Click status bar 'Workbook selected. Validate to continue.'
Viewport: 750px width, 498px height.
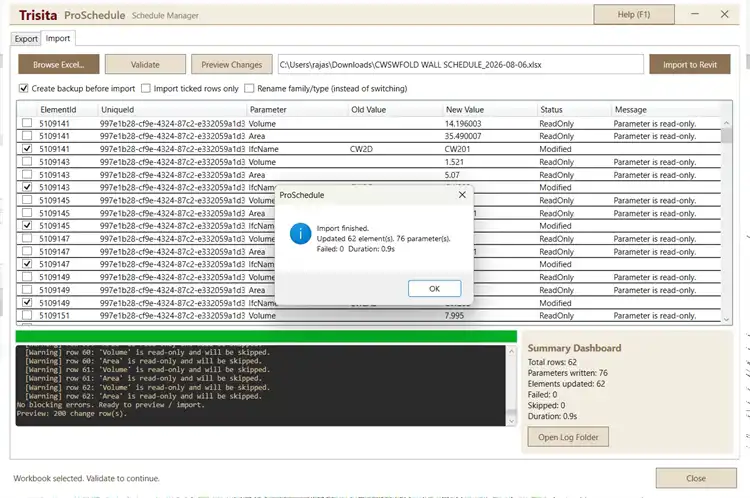pos(86,478)
